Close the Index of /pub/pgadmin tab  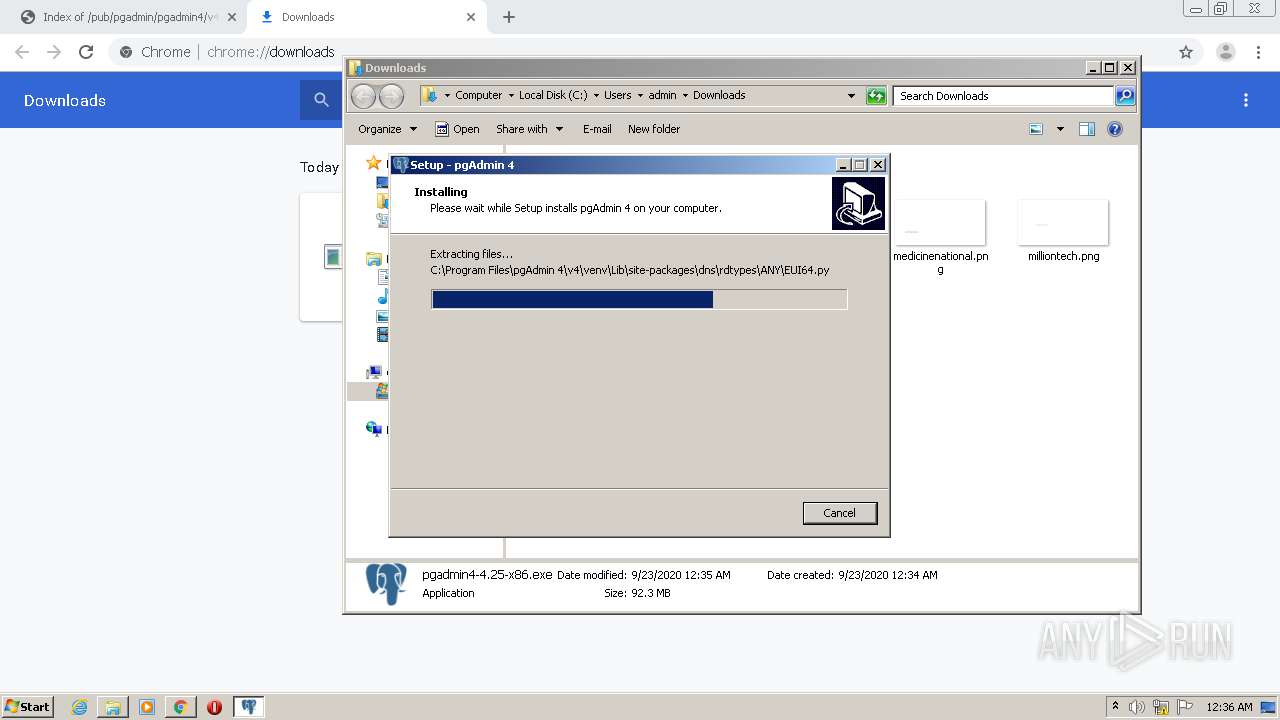(231, 17)
